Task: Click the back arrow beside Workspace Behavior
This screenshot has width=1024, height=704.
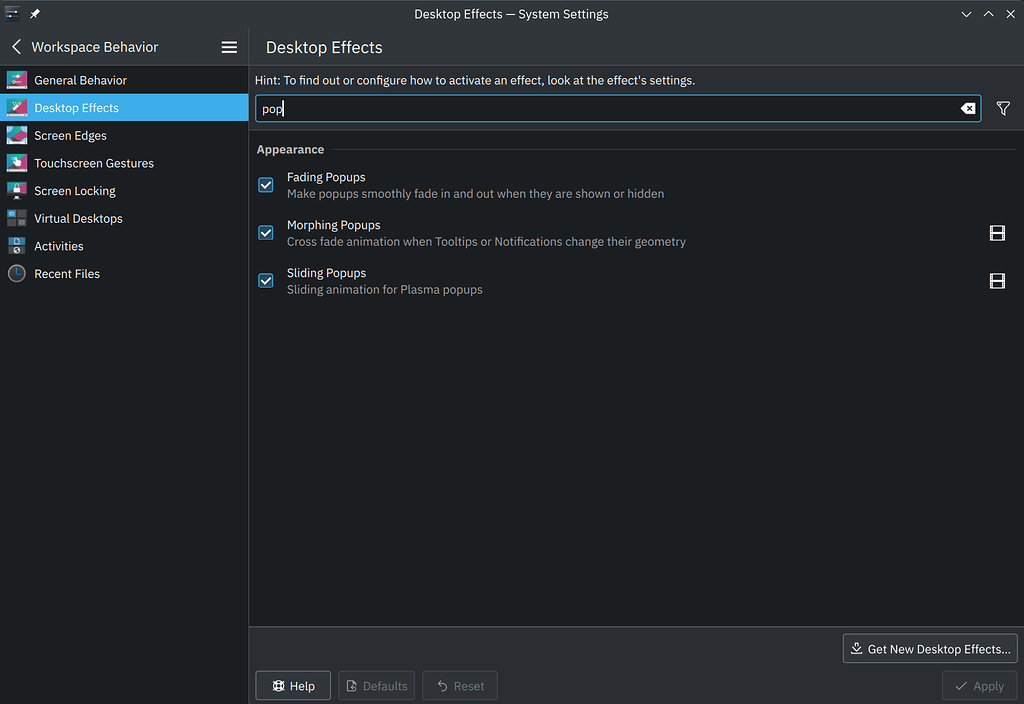Action: point(15,46)
